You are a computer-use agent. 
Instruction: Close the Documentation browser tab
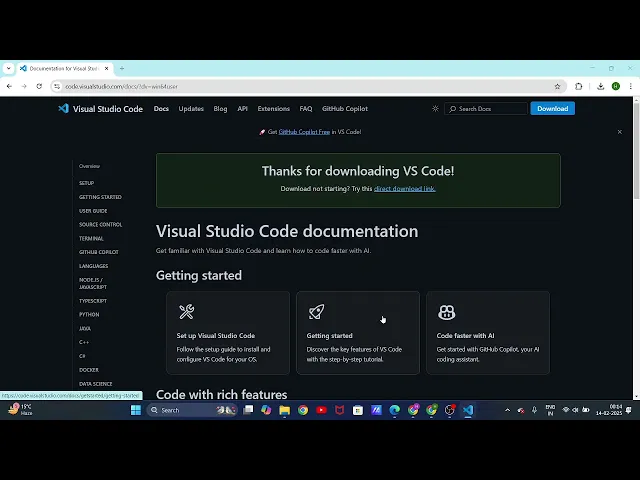107,69
